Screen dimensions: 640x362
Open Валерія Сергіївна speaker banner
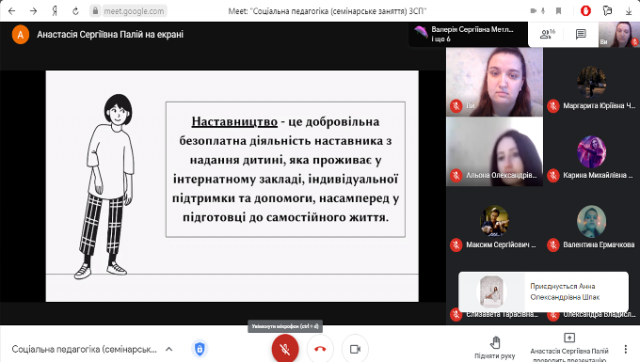point(468,34)
